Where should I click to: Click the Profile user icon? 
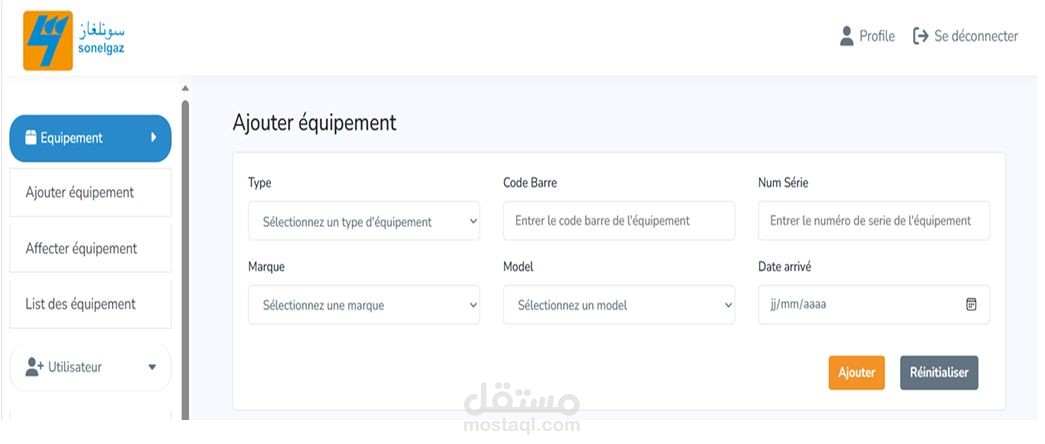(x=847, y=36)
